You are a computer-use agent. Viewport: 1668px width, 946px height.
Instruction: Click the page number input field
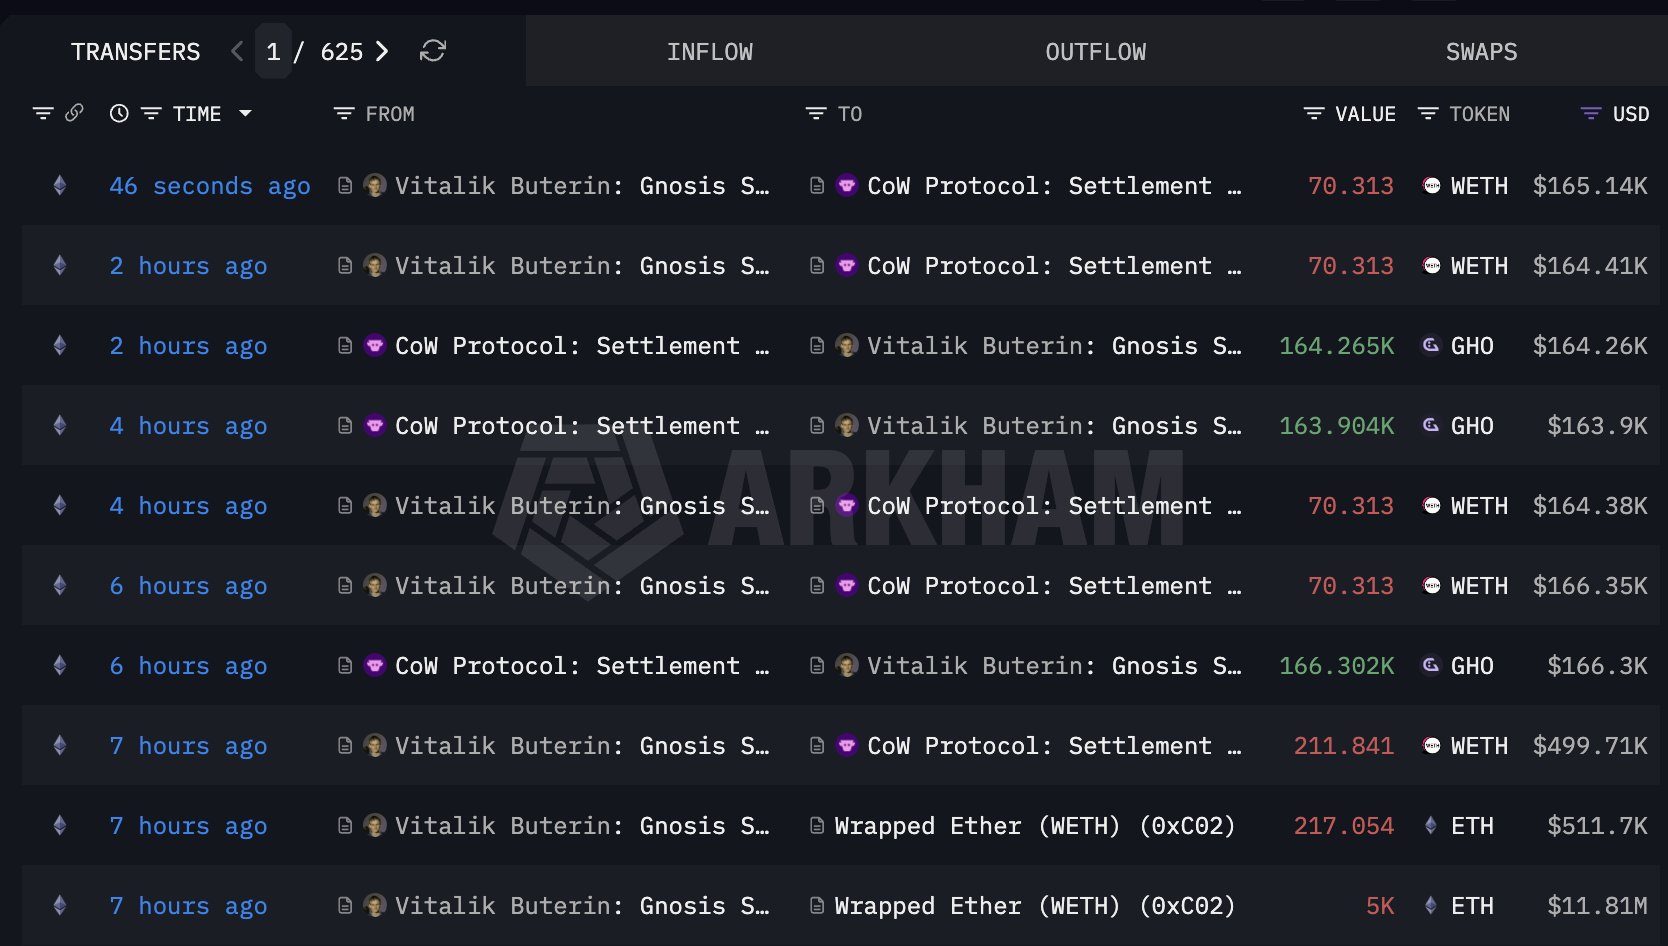[273, 52]
